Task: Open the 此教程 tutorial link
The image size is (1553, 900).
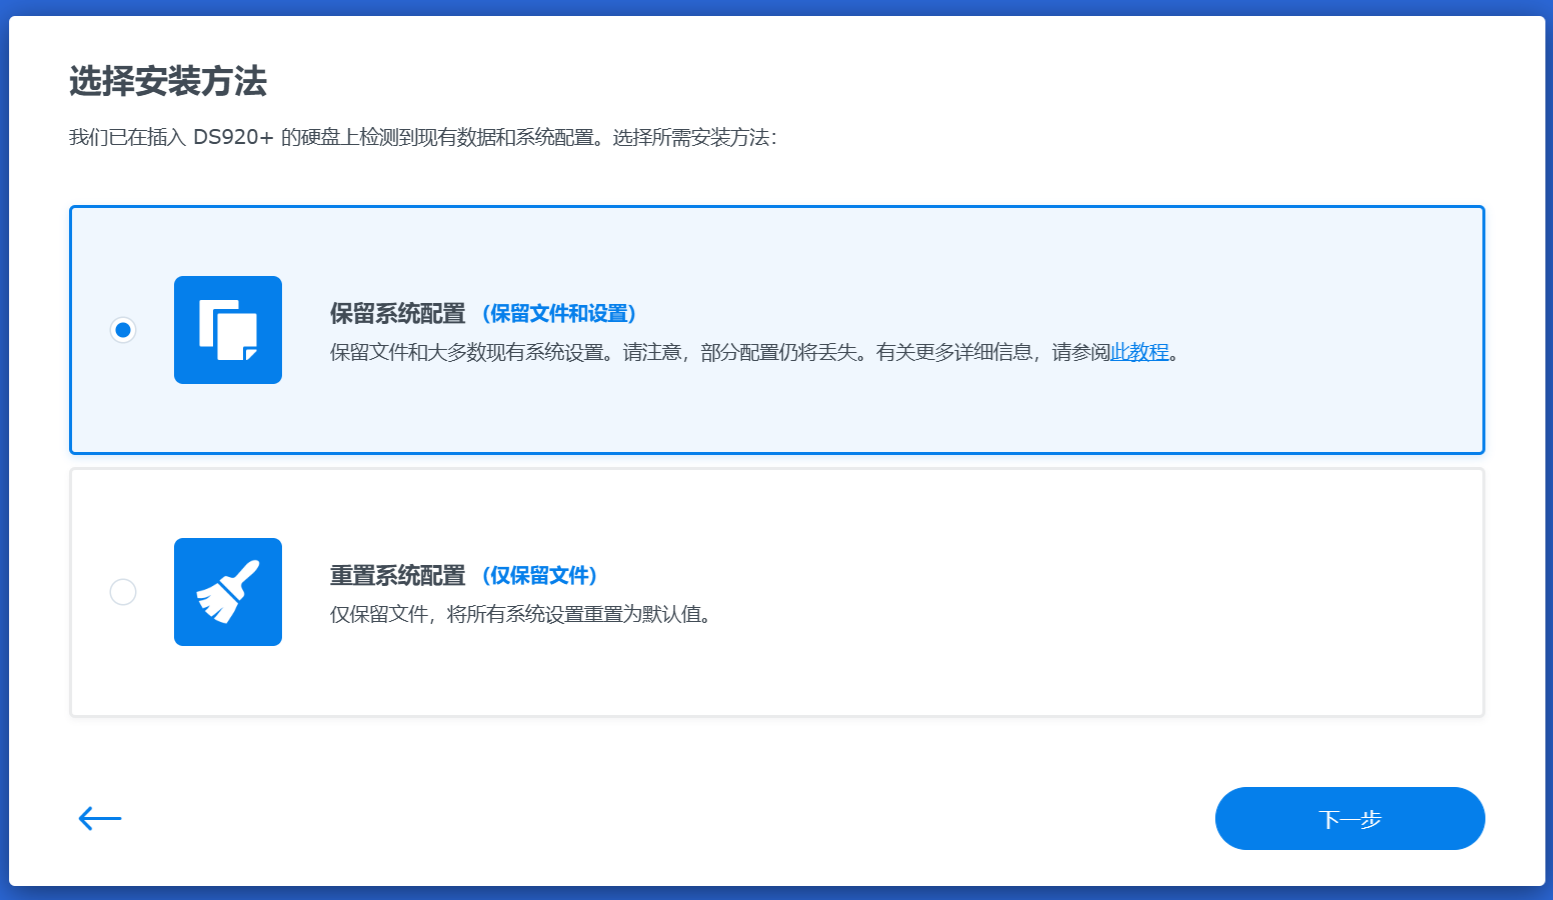Action: (x=1140, y=352)
